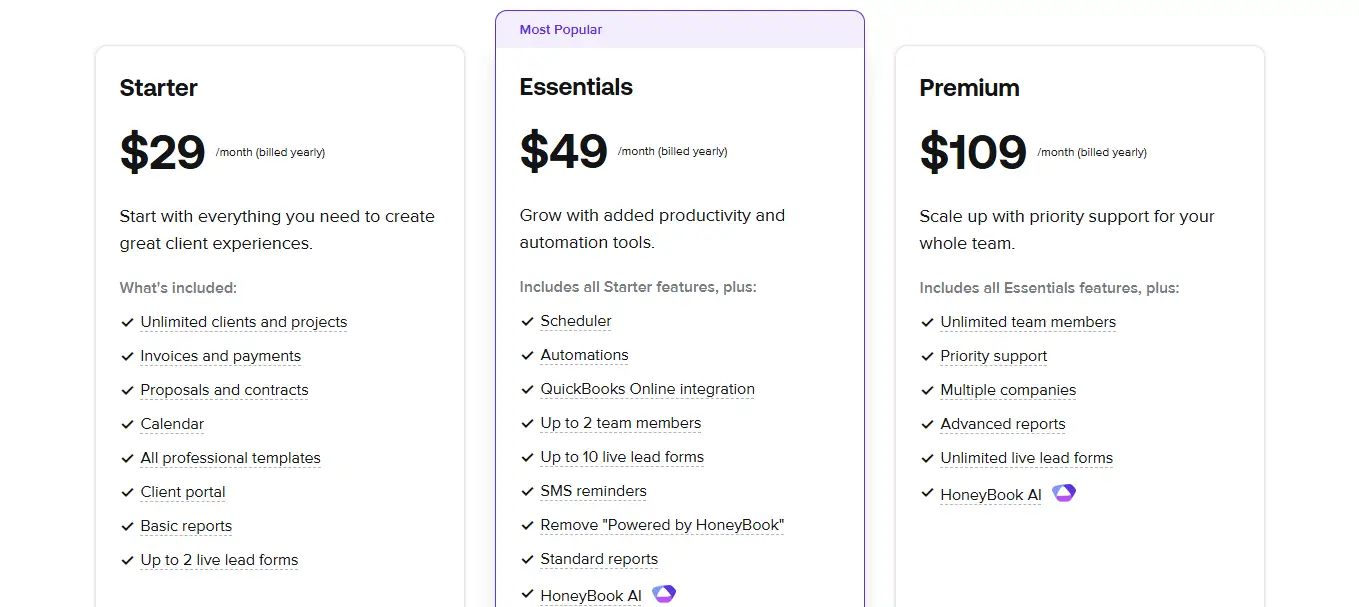Click the Most Popular badge on Essentials

point(561,30)
